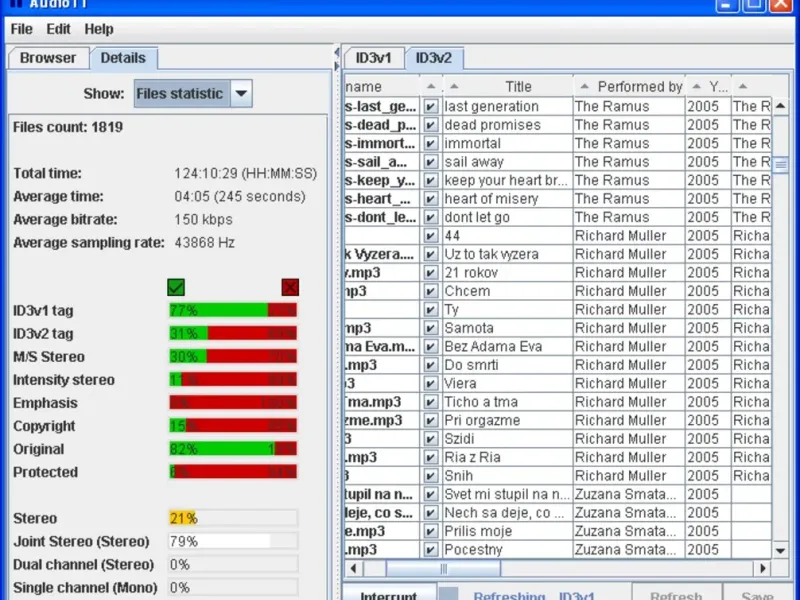Viewport: 800px width, 600px height.
Task: Select the Details tab
Action: pyautogui.click(x=123, y=58)
